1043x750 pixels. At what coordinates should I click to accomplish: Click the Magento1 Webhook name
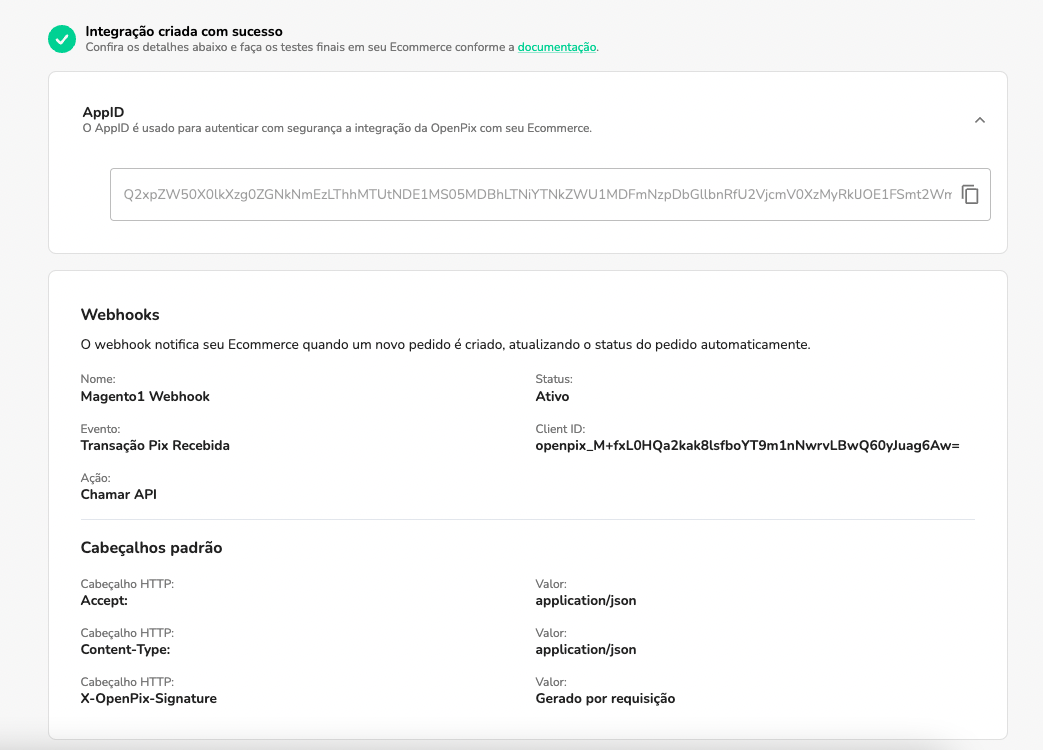[145, 396]
